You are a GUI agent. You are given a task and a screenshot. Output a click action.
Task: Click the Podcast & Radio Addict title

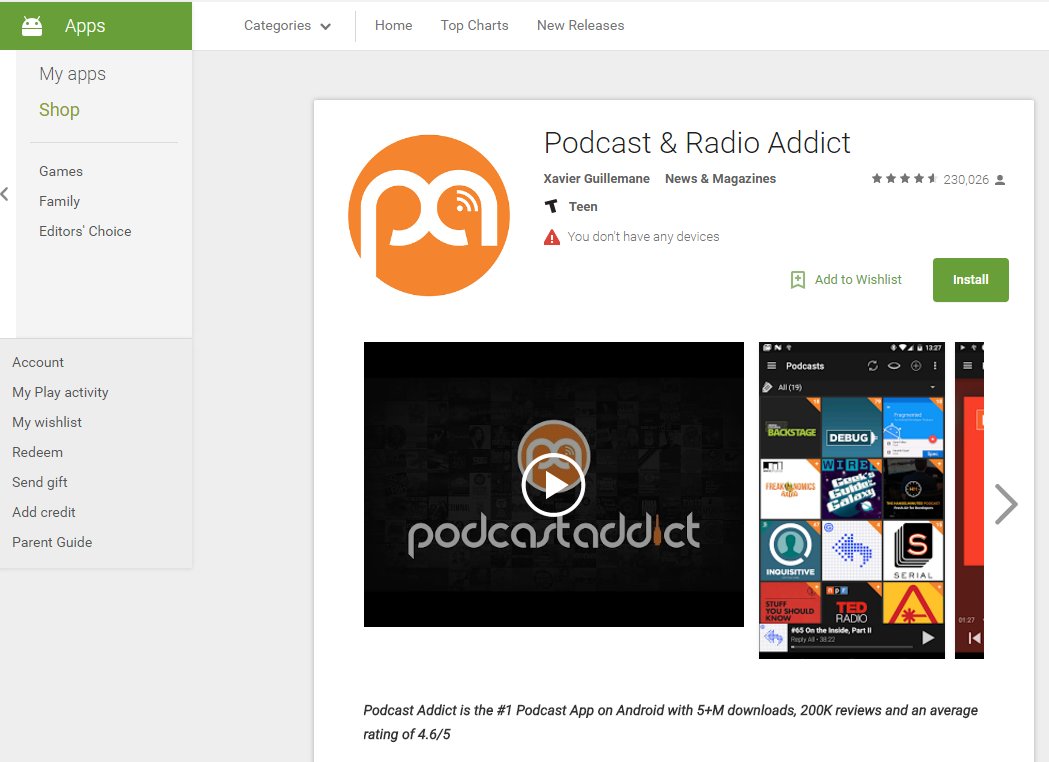(x=697, y=142)
